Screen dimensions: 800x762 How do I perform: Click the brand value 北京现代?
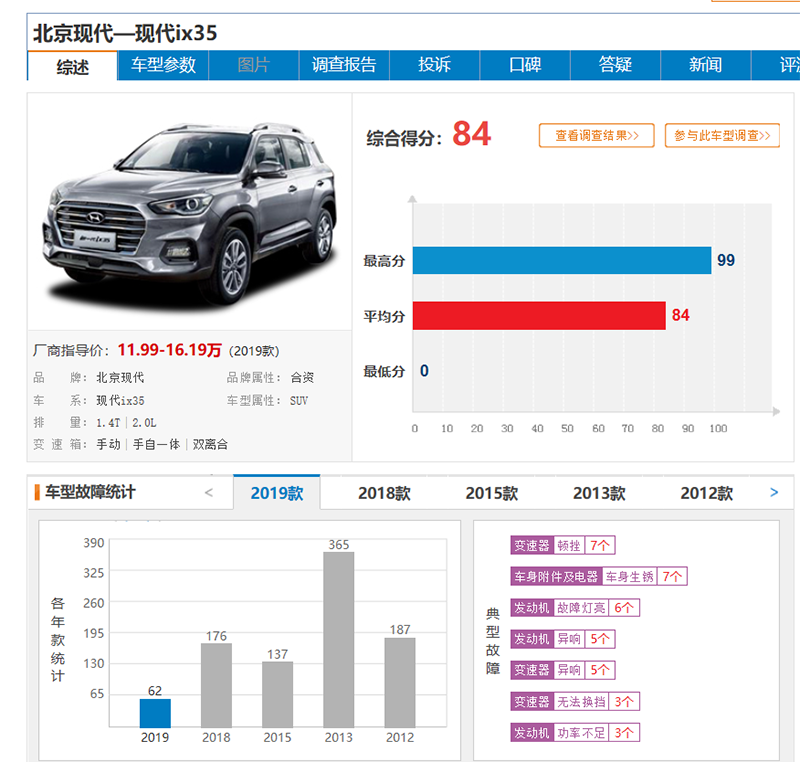point(120,377)
